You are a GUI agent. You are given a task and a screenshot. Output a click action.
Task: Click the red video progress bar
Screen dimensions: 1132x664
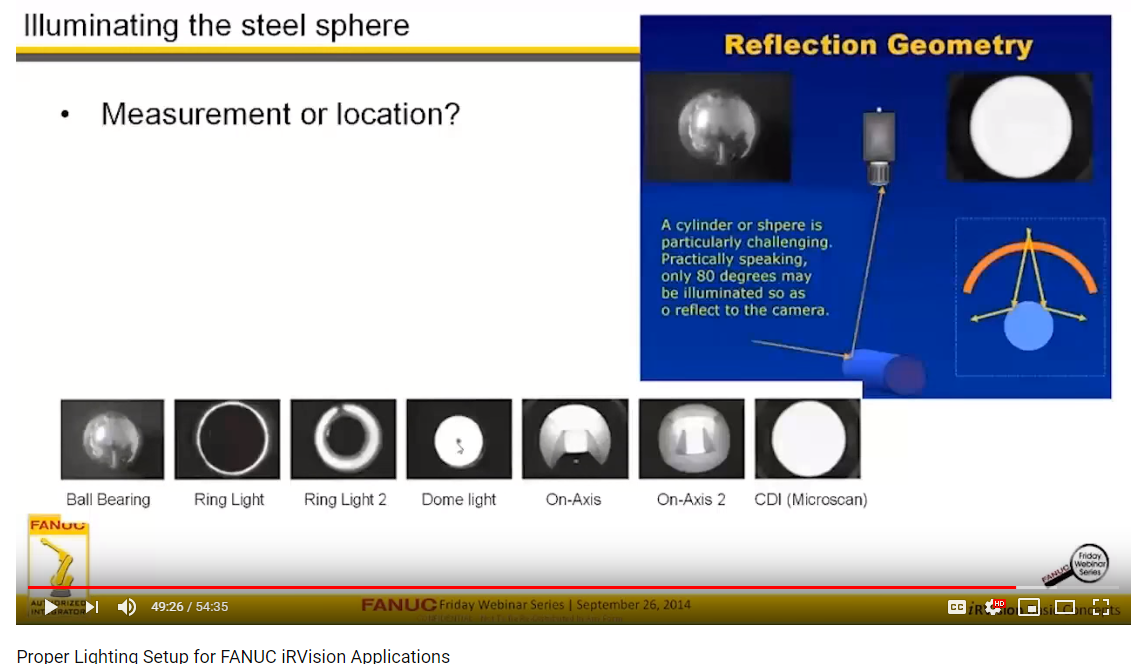[x=521, y=587]
